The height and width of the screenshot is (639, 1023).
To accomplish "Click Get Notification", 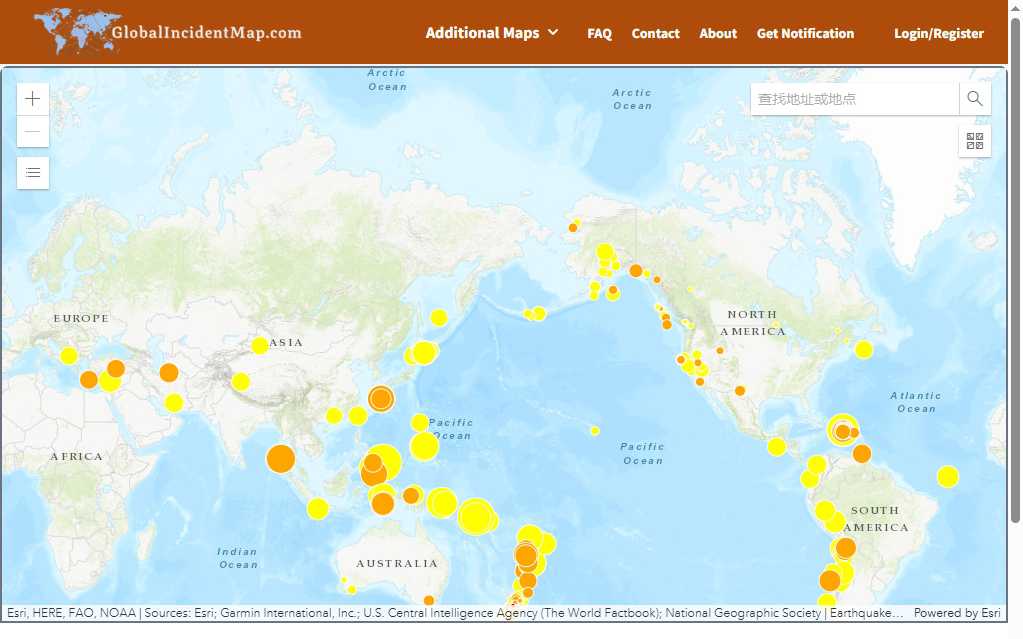I will 805,33.
